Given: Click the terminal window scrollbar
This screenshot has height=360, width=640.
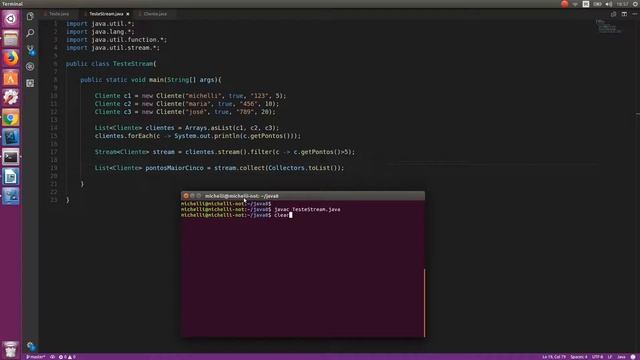Looking at the screenshot, I should pyautogui.click(x=424, y=303).
